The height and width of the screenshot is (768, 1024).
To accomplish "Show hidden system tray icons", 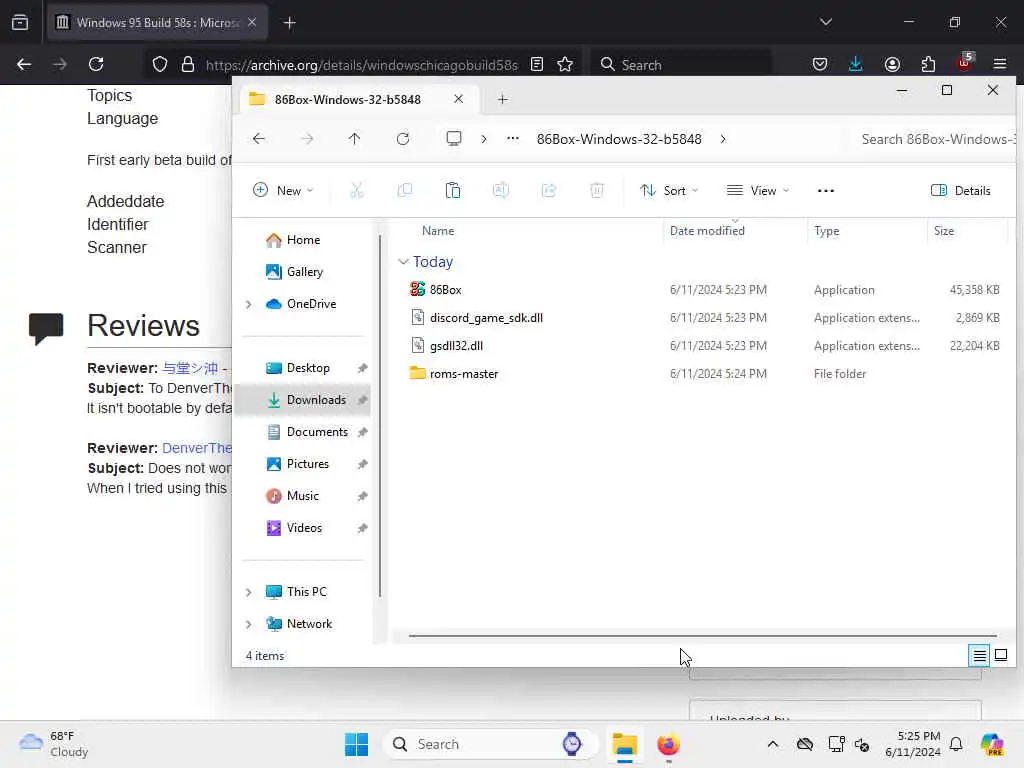I will (x=773, y=744).
